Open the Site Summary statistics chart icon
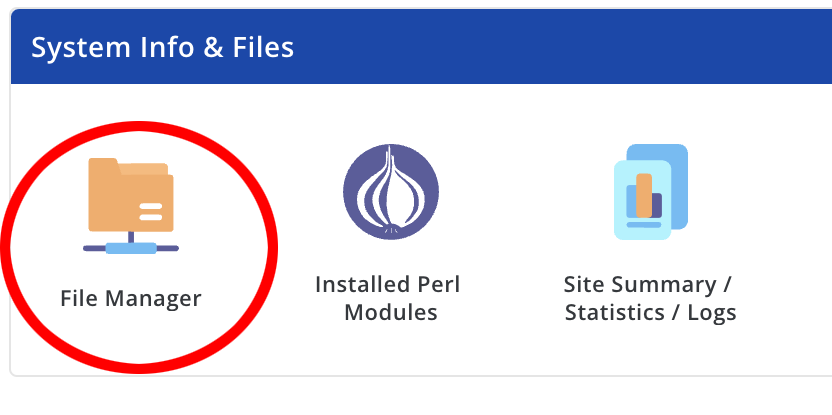Image resolution: width=832 pixels, height=415 pixels. 651,192
